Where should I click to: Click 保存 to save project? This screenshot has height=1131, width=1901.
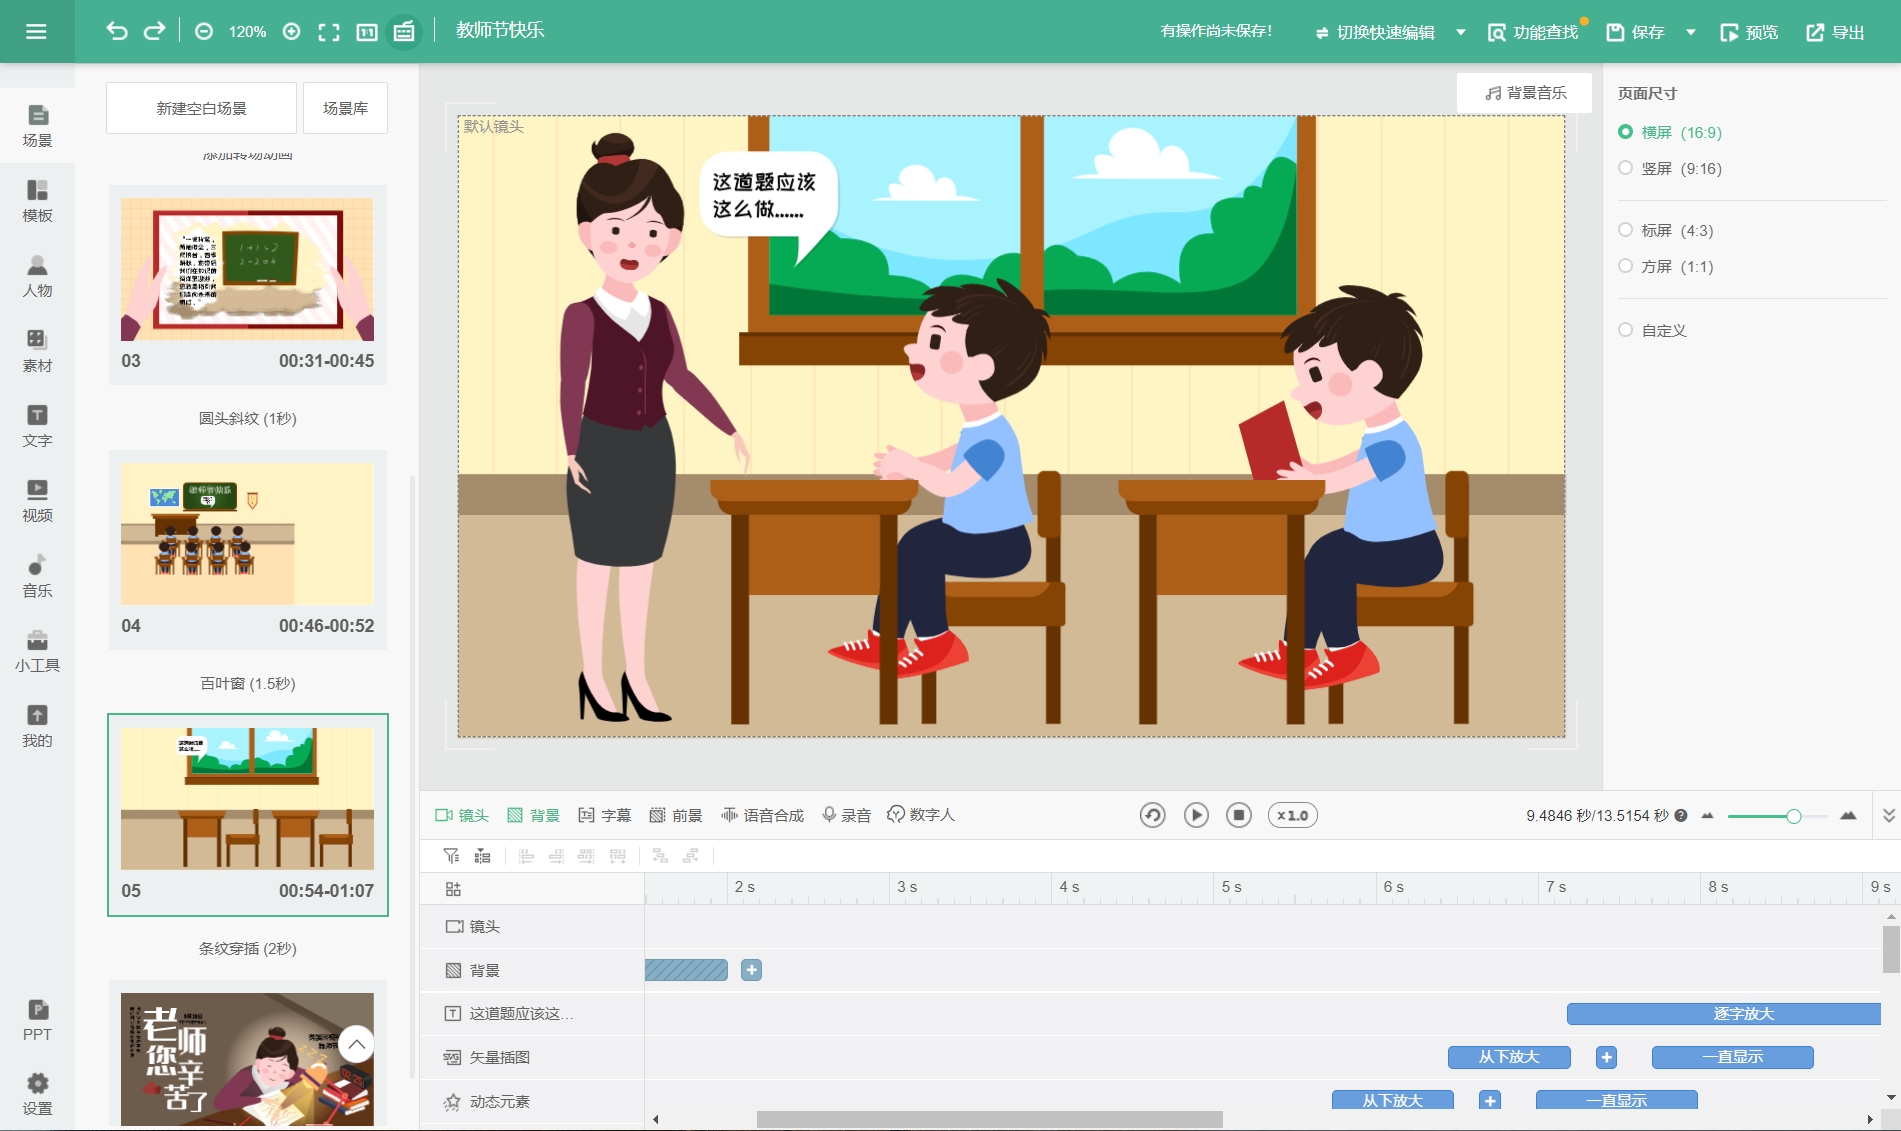1636,32
